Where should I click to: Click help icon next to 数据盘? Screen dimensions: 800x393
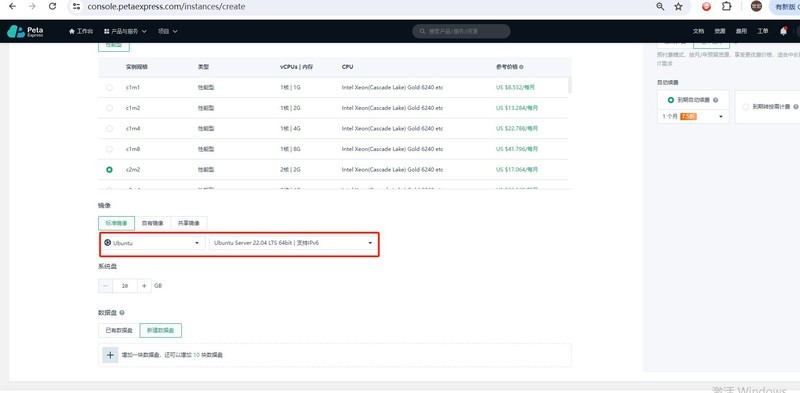(x=121, y=313)
